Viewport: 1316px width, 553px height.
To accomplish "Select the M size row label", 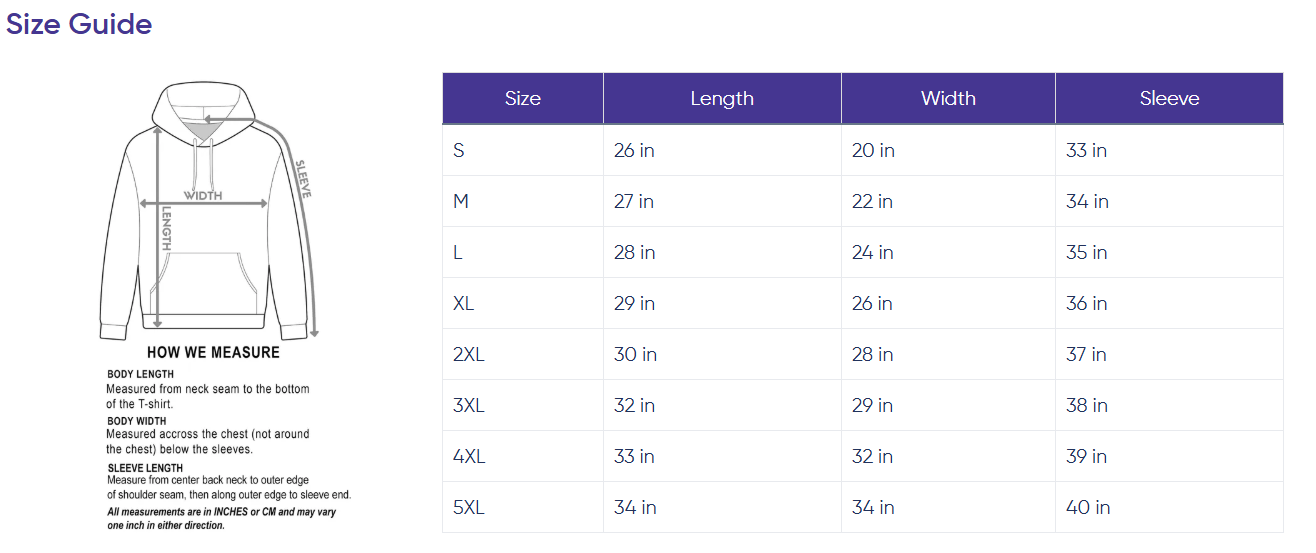I will coord(461,201).
